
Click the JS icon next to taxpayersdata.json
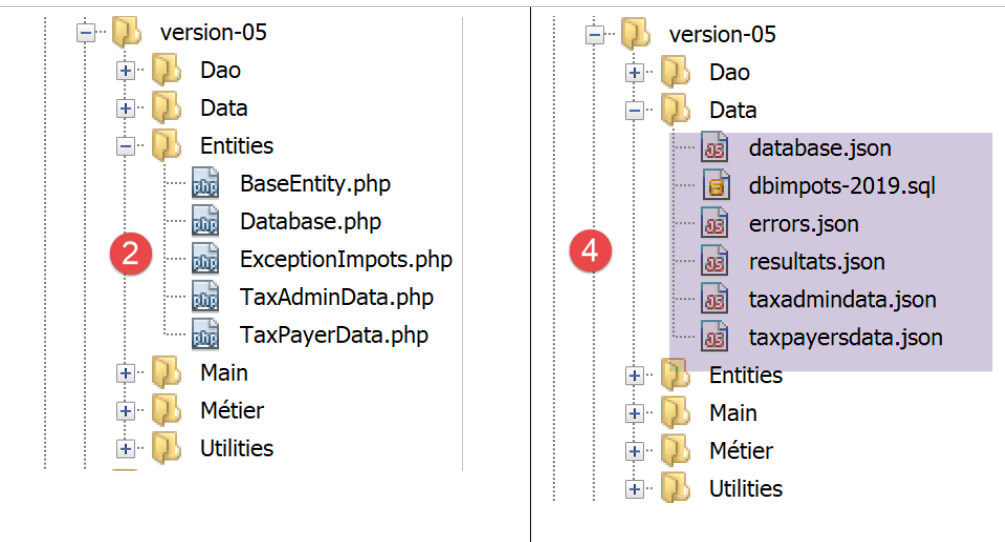coord(714,338)
